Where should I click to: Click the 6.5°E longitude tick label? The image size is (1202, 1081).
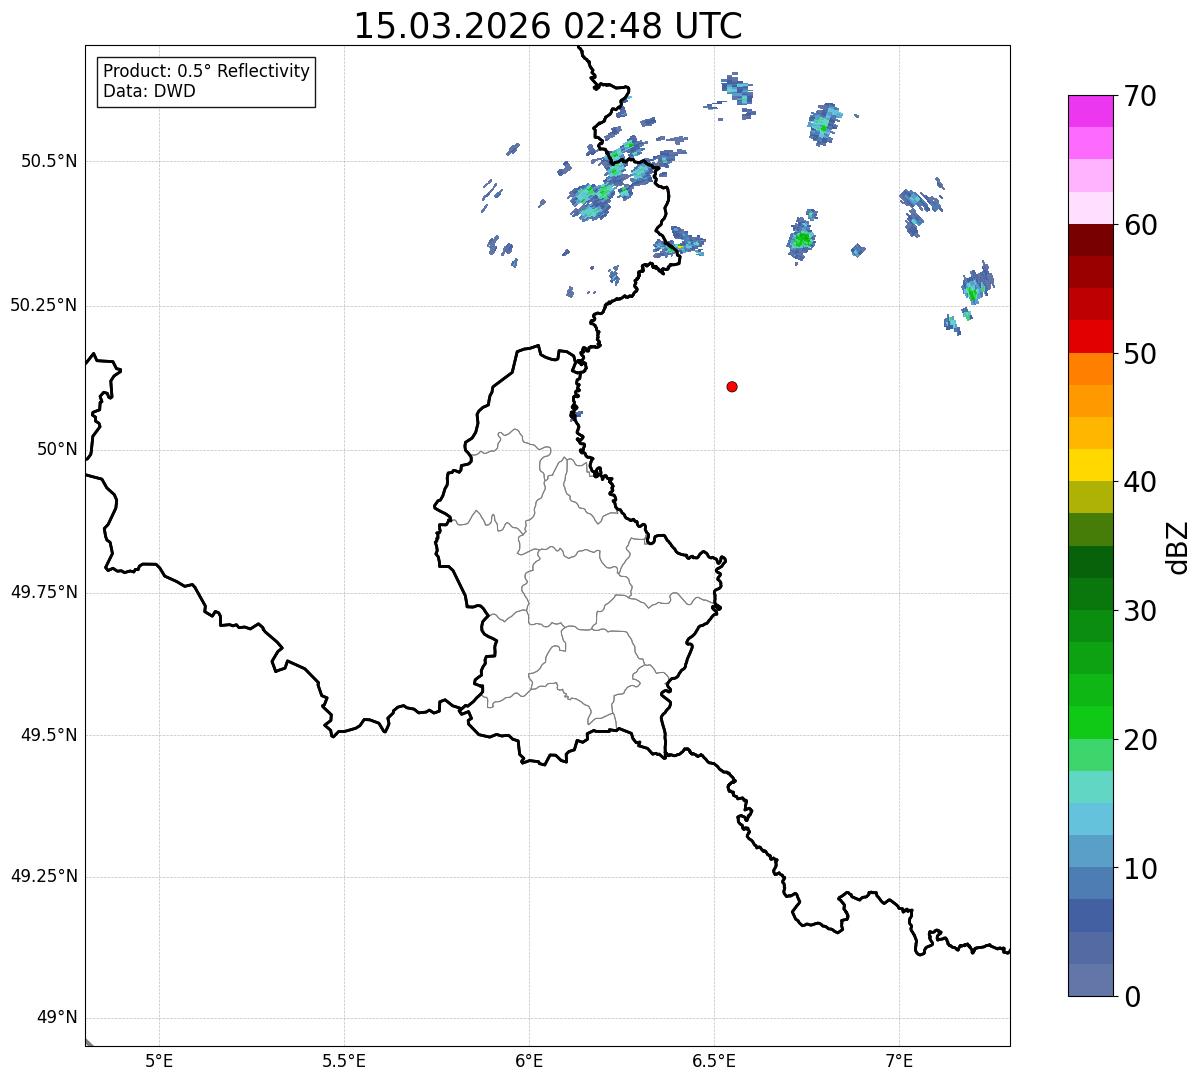click(714, 1060)
